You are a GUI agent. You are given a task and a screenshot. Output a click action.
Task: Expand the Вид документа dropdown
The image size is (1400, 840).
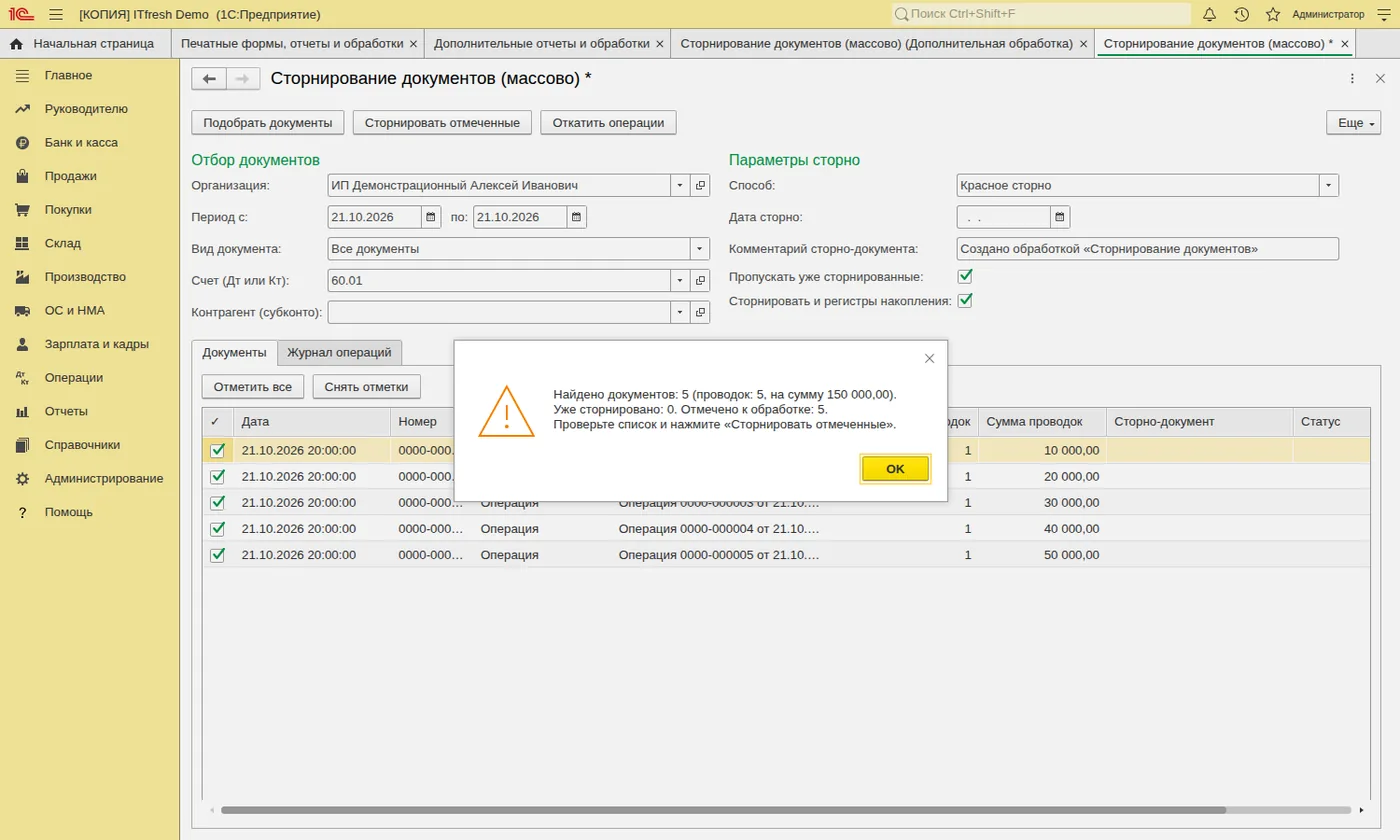(x=699, y=249)
